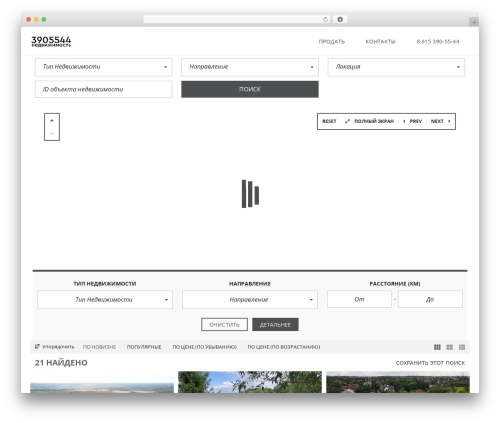Viewport: 500px width, 423px height.
Task: Open the right listing thumbnail with village view
Action: (398, 382)
